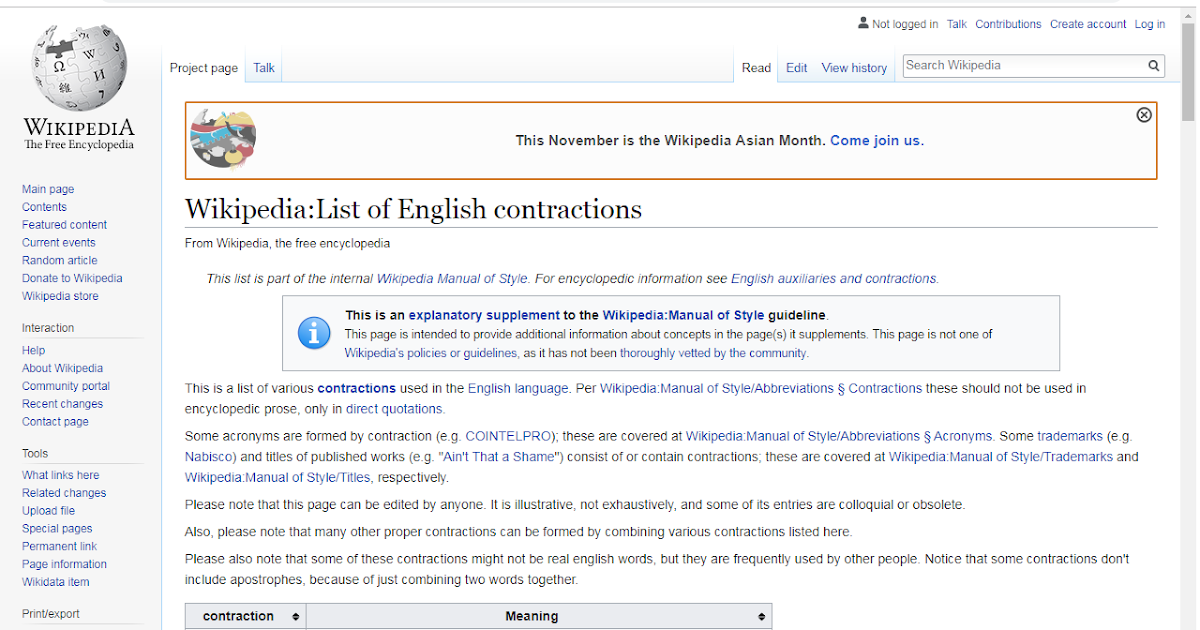
Task: Open Page information
Action: 64,566
